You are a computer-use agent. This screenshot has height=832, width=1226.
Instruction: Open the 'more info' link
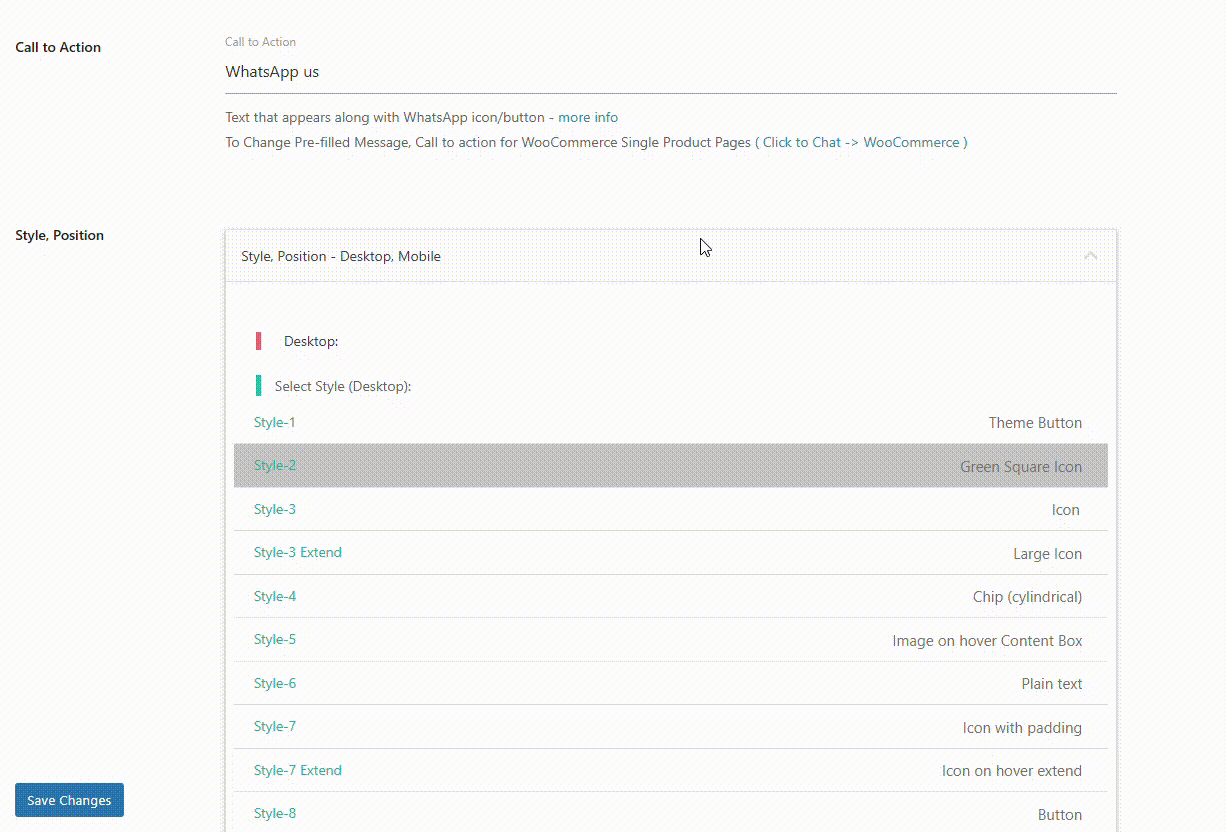point(588,117)
